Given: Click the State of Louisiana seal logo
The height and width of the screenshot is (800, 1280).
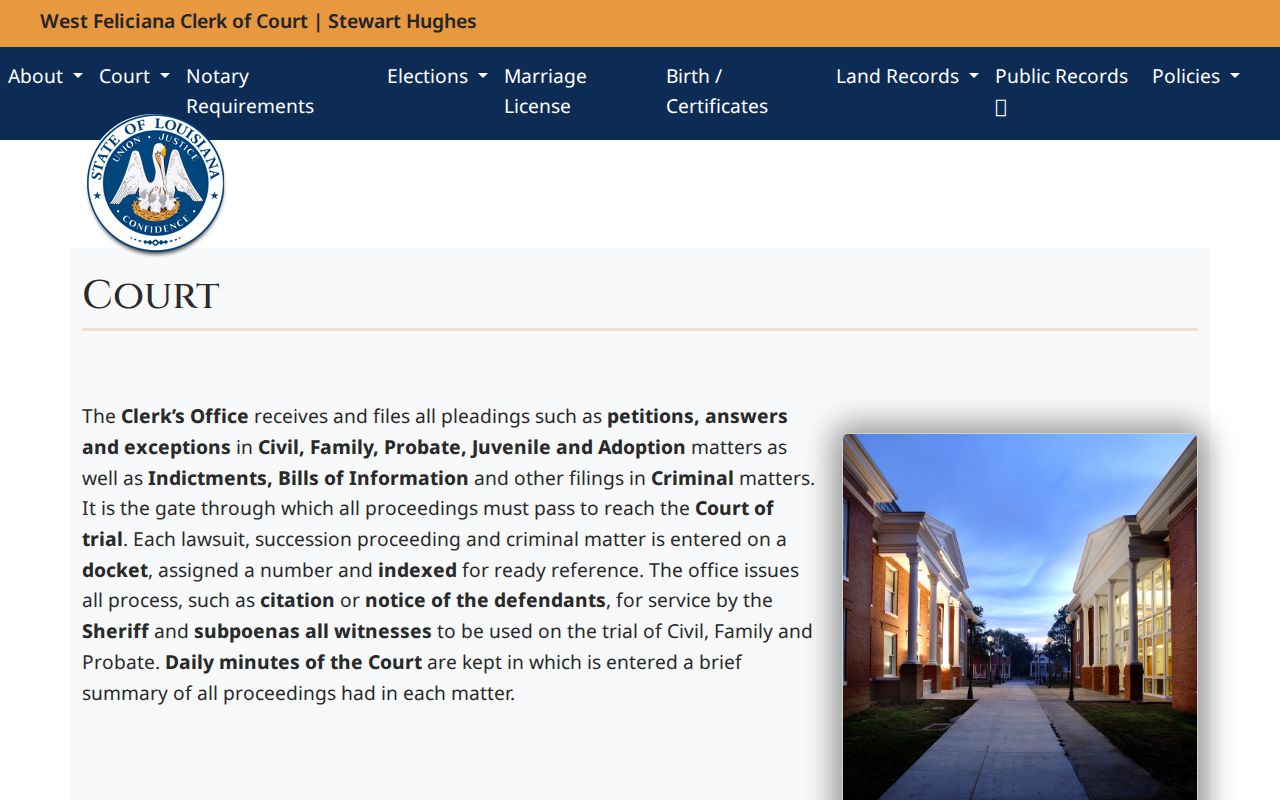Looking at the screenshot, I should click(155, 183).
